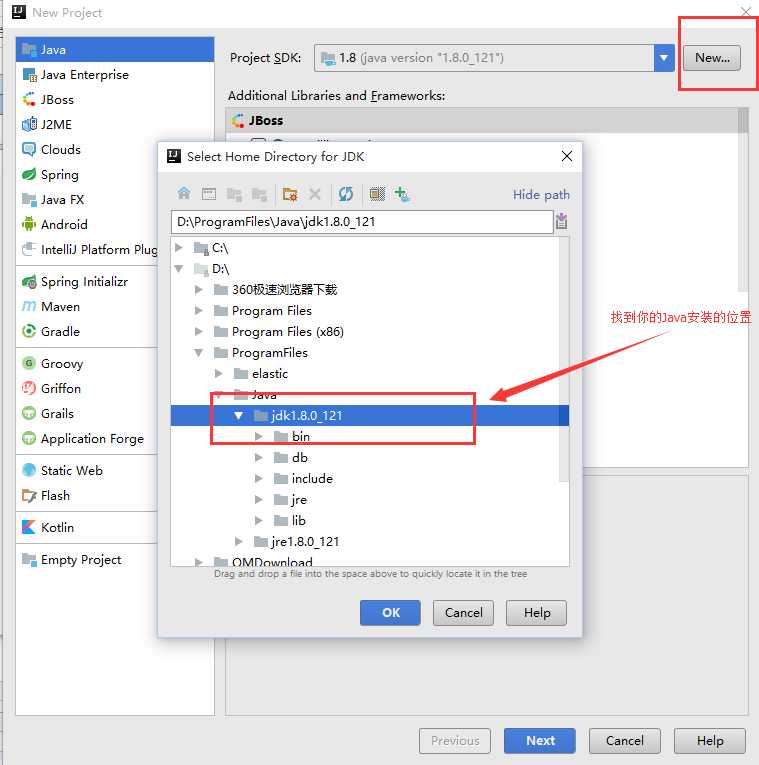Click Hide path link
This screenshot has width=759, height=765.
click(541, 195)
